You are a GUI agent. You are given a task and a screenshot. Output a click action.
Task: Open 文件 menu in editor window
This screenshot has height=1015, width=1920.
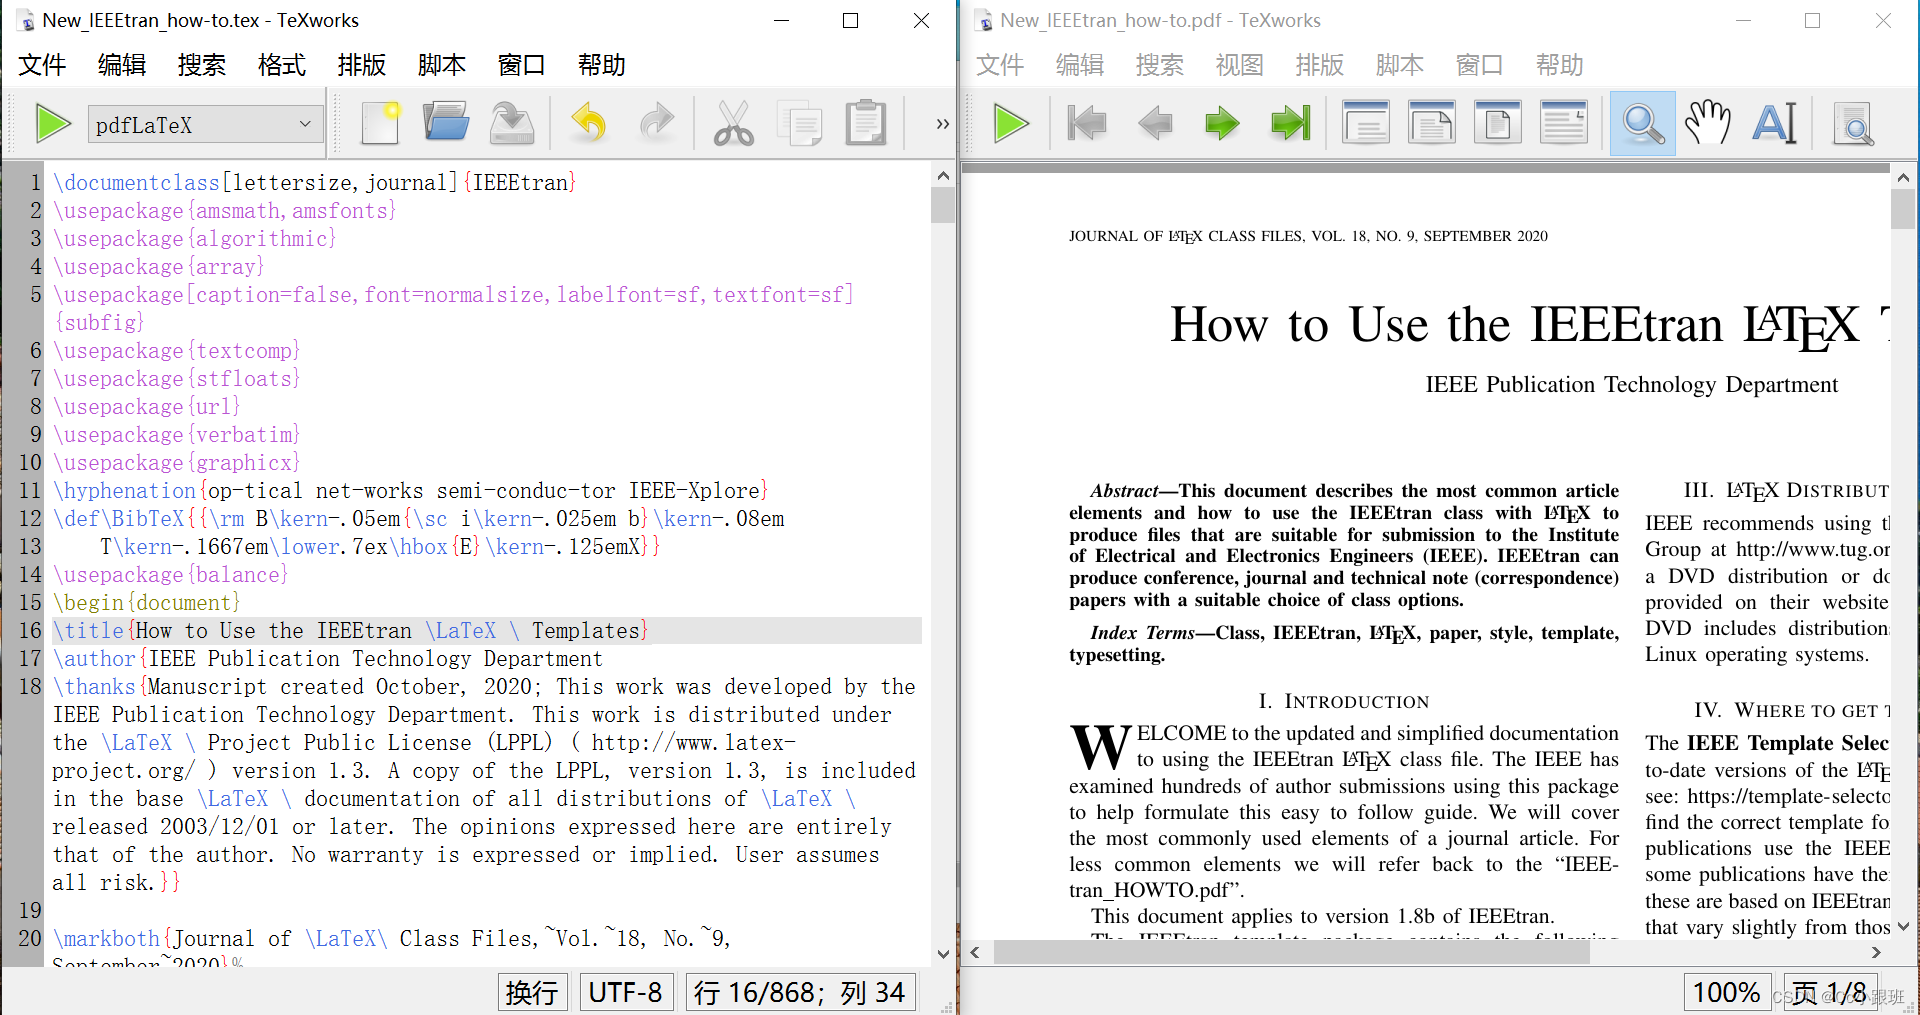pos(43,65)
